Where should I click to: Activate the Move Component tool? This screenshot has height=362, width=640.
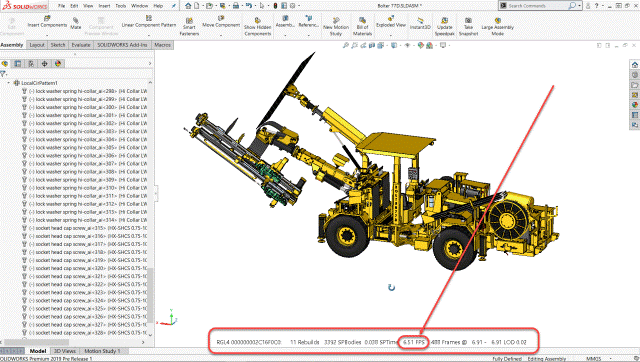(221, 22)
